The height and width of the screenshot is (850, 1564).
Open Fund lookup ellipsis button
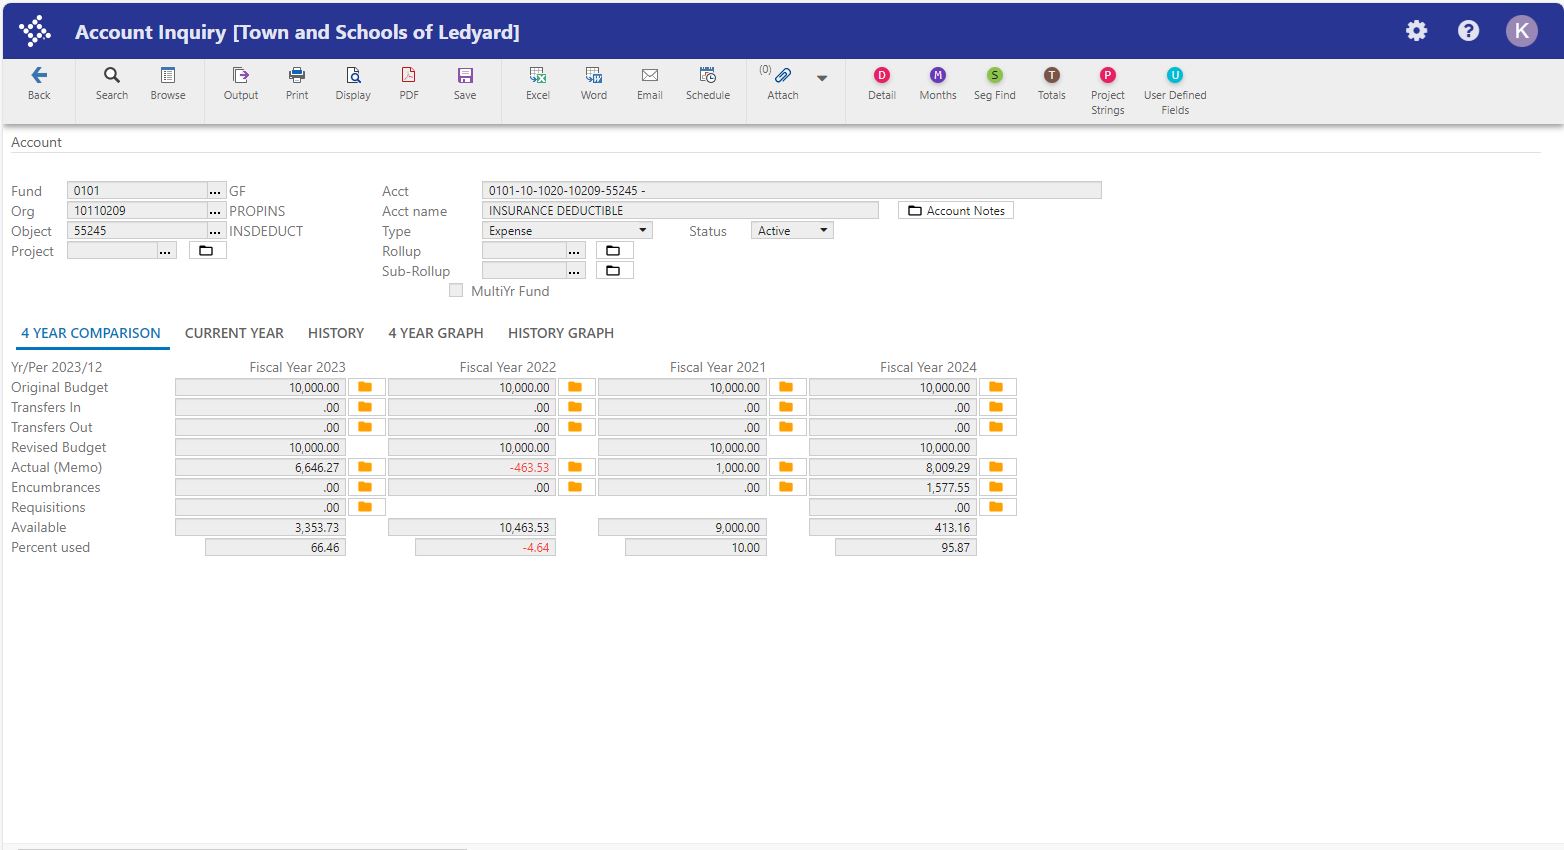[x=215, y=191]
